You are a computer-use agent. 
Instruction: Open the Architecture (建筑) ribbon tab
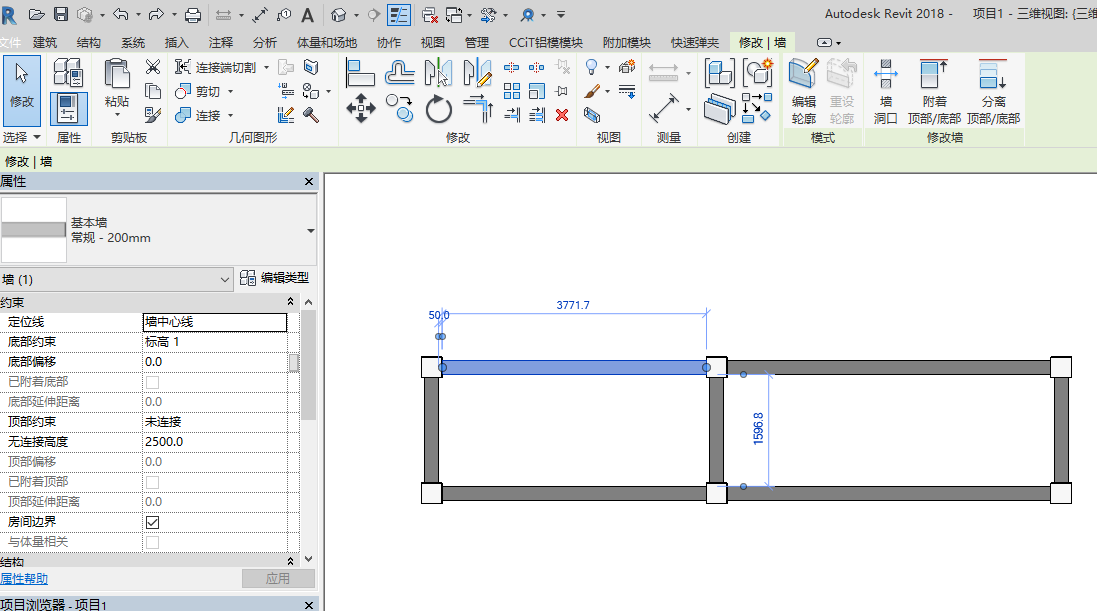[x=45, y=43]
